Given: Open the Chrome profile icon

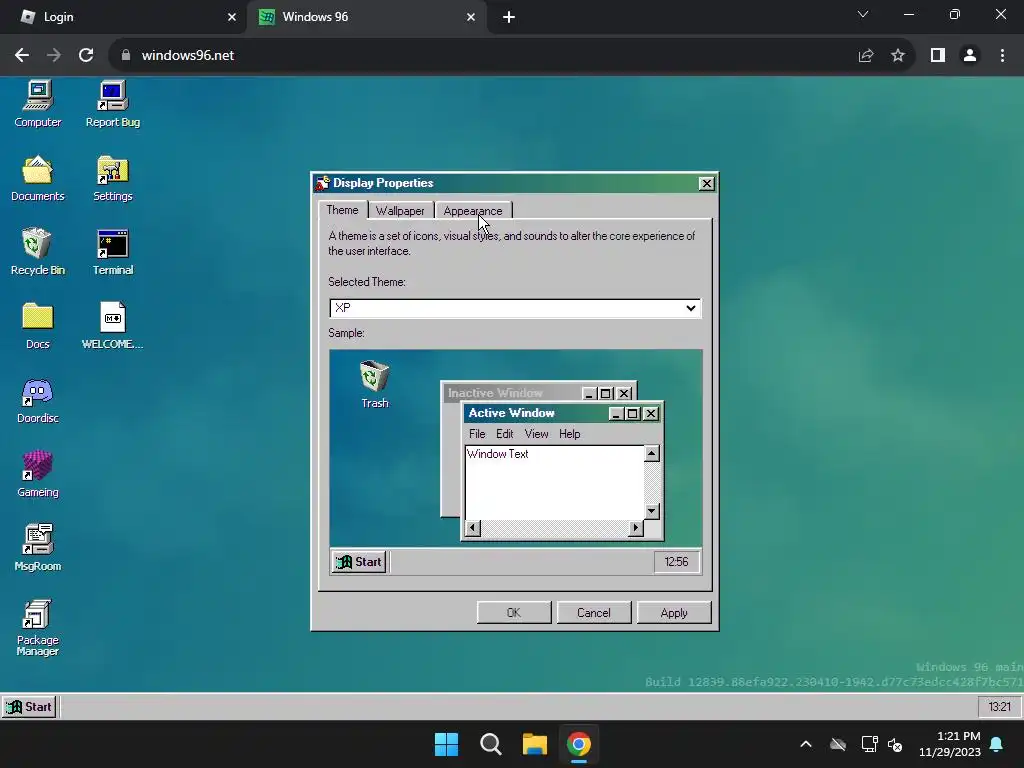Looking at the screenshot, I should click(970, 56).
